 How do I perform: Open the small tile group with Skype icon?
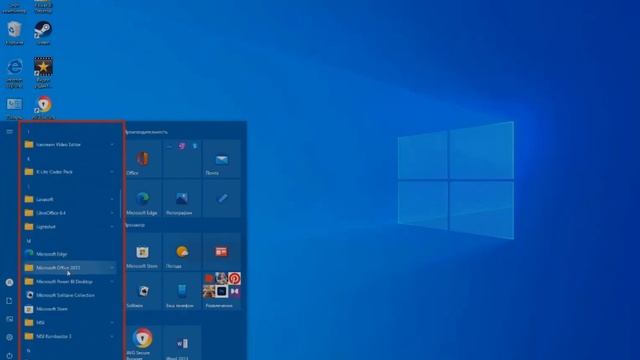pyautogui.click(x=182, y=159)
